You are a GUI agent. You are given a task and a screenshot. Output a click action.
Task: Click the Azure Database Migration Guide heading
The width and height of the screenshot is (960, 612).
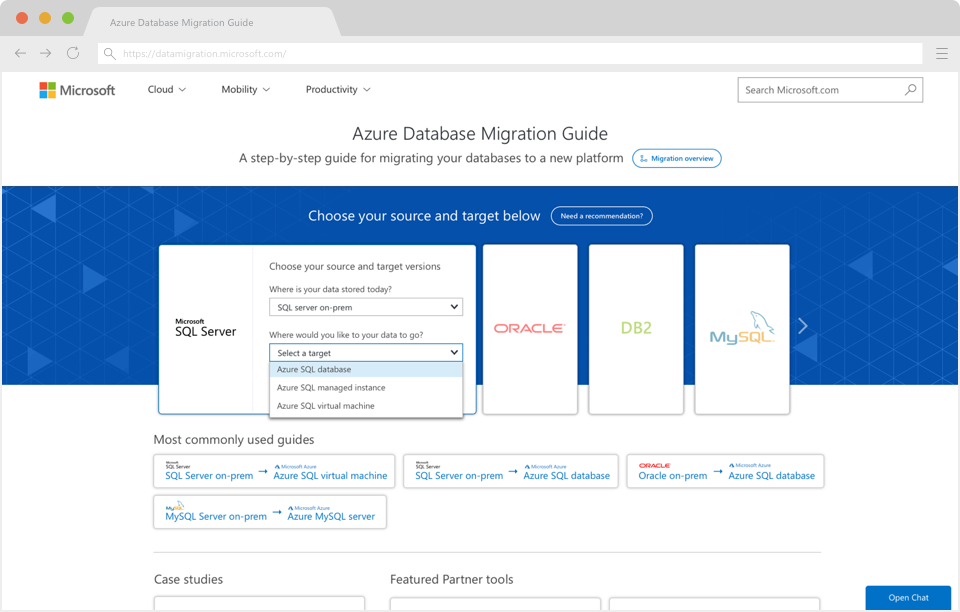pyautogui.click(x=480, y=134)
